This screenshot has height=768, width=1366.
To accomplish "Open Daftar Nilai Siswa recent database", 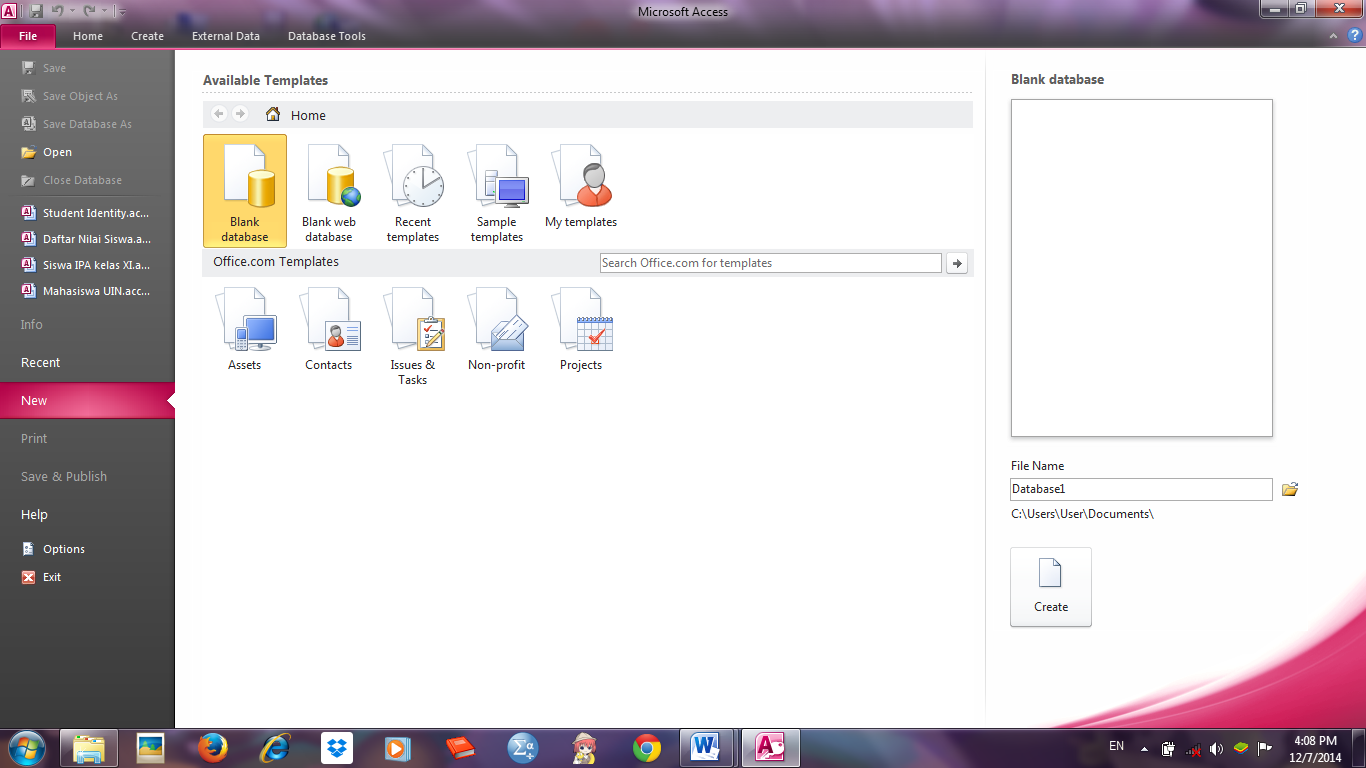I will point(87,239).
